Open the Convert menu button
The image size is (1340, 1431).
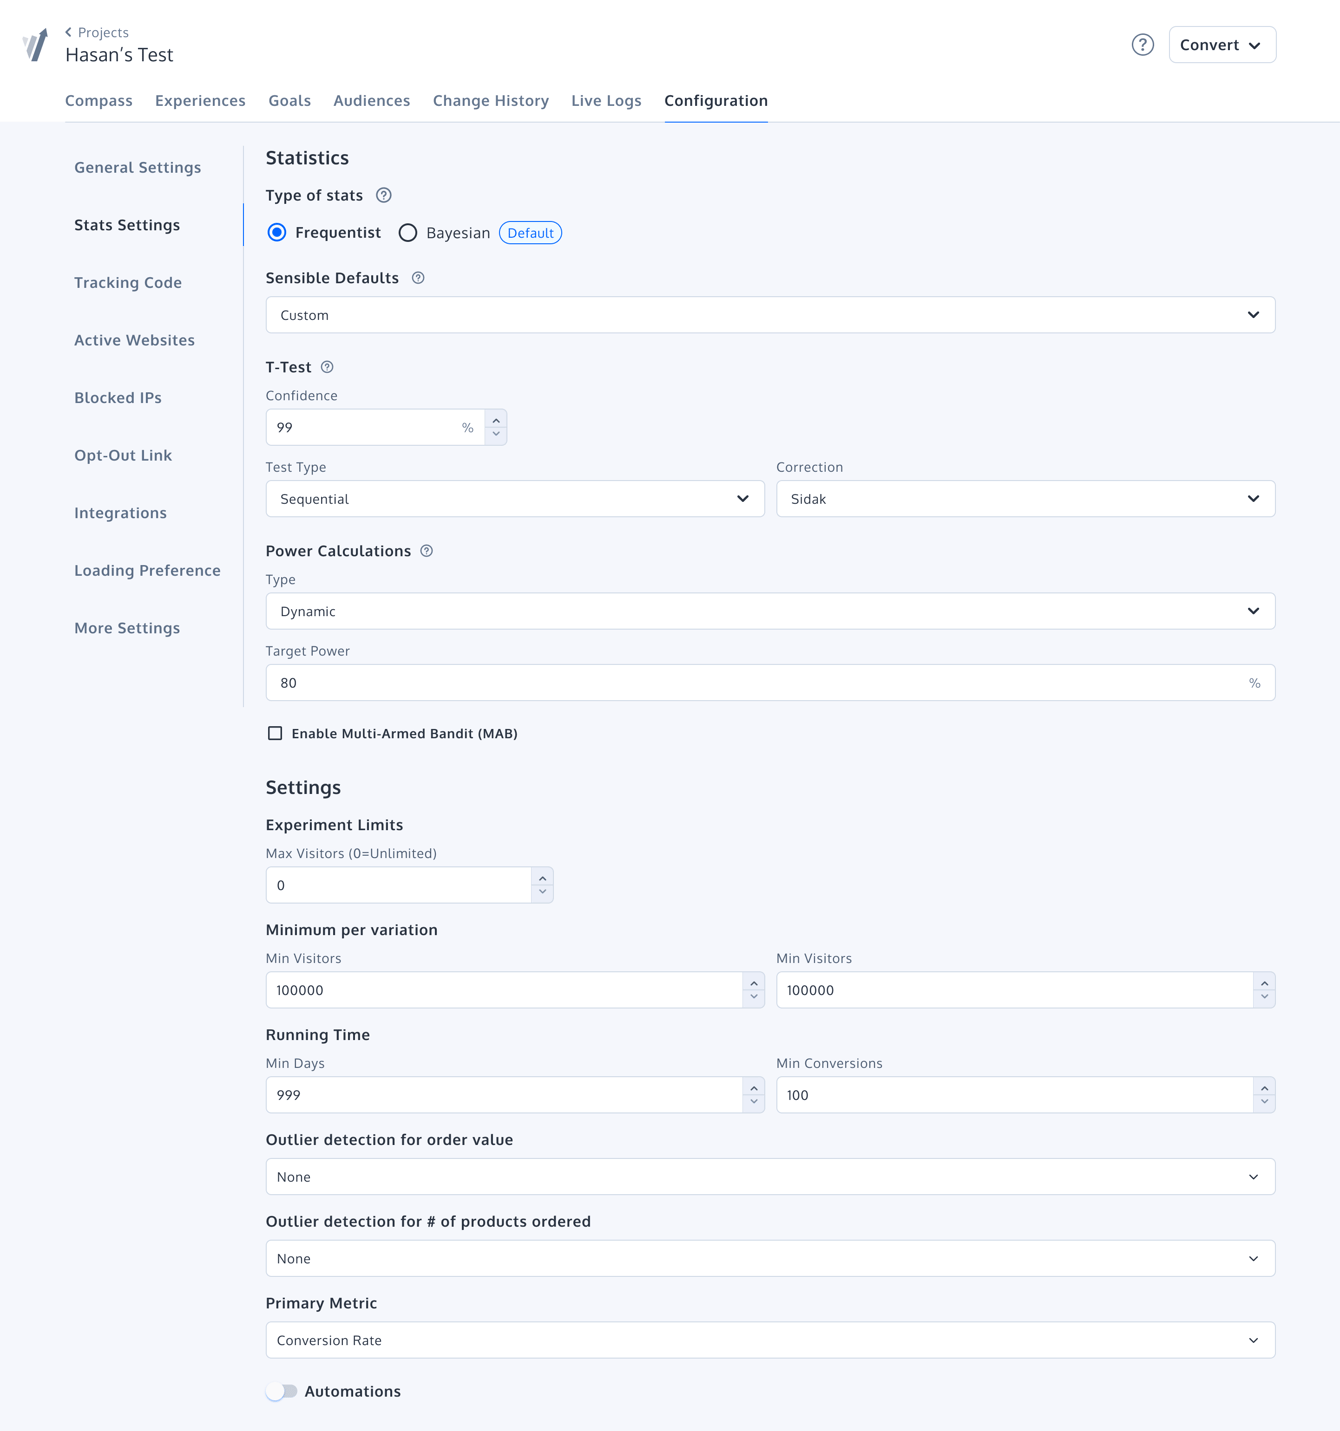click(x=1222, y=44)
